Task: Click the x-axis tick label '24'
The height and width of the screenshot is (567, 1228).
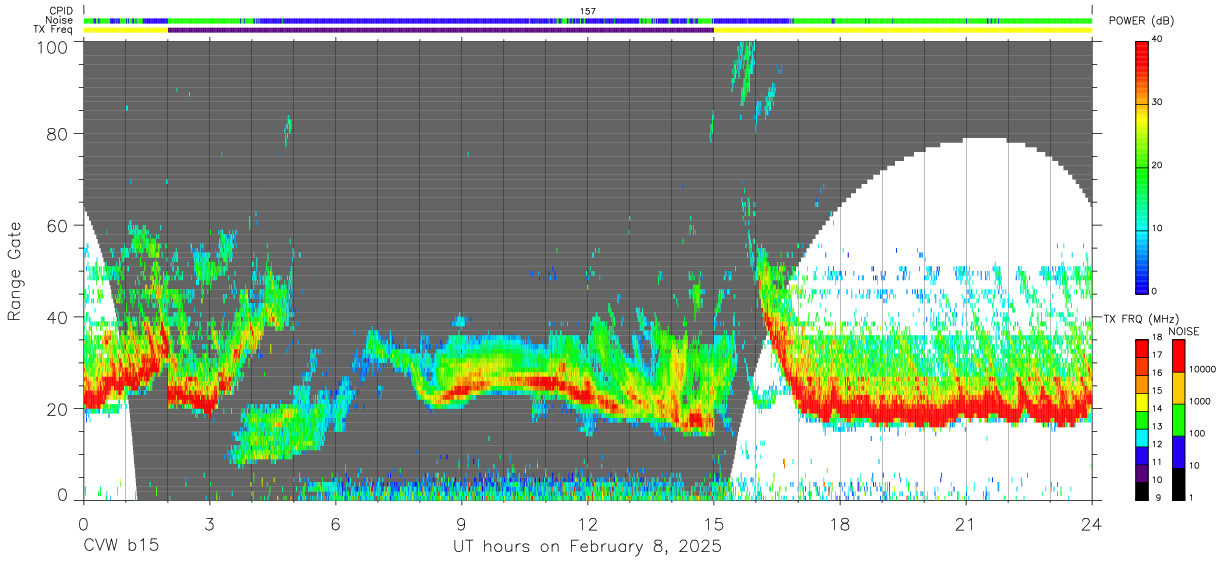Action: tap(1091, 524)
